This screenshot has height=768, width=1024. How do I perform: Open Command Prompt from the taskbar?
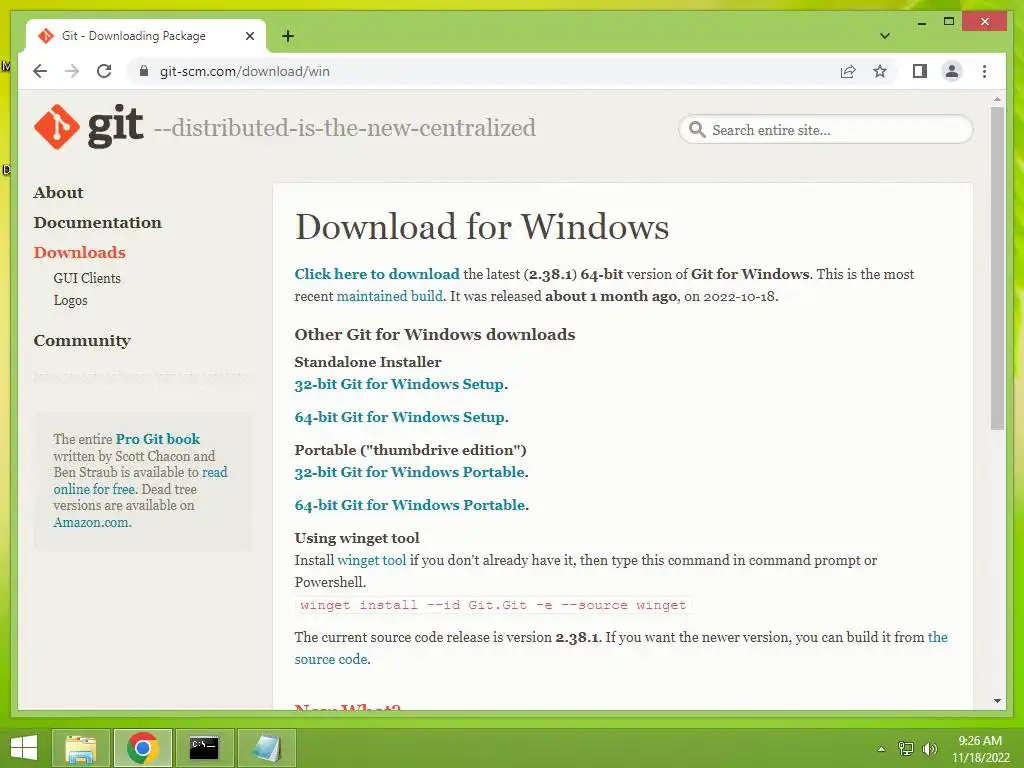(x=204, y=748)
